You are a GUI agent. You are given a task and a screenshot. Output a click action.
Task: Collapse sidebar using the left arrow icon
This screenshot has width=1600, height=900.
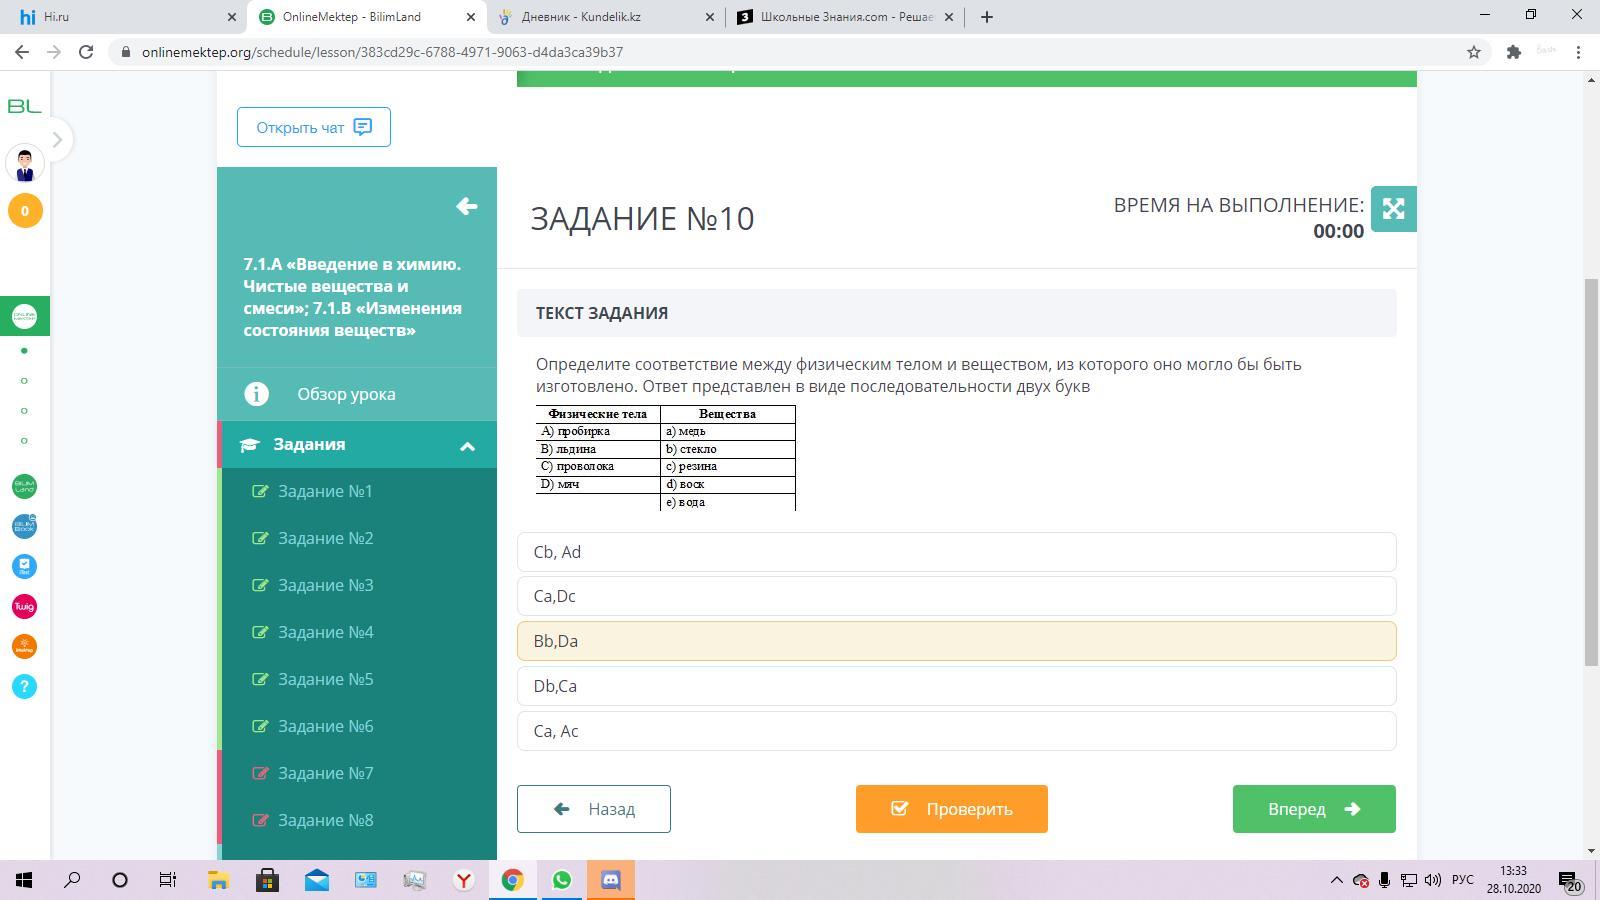[466, 206]
